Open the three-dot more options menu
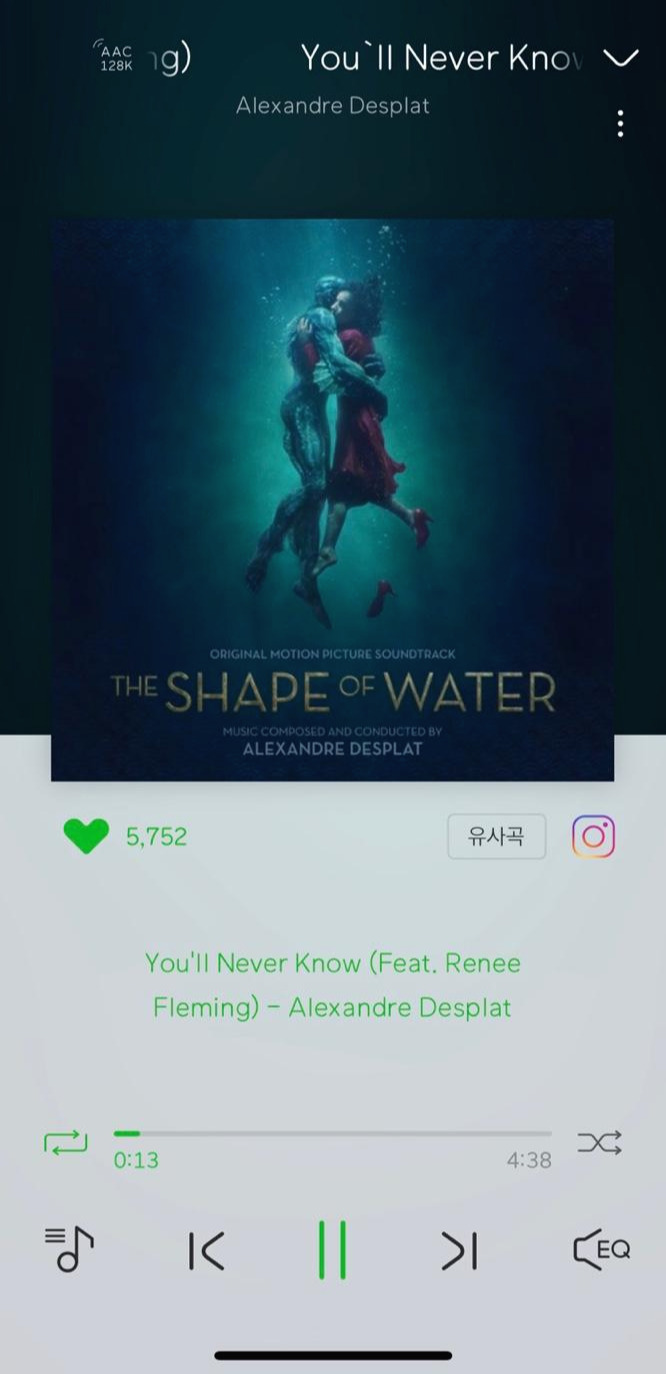Viewport: 666px width, 1374px height. tap(621, 124)
